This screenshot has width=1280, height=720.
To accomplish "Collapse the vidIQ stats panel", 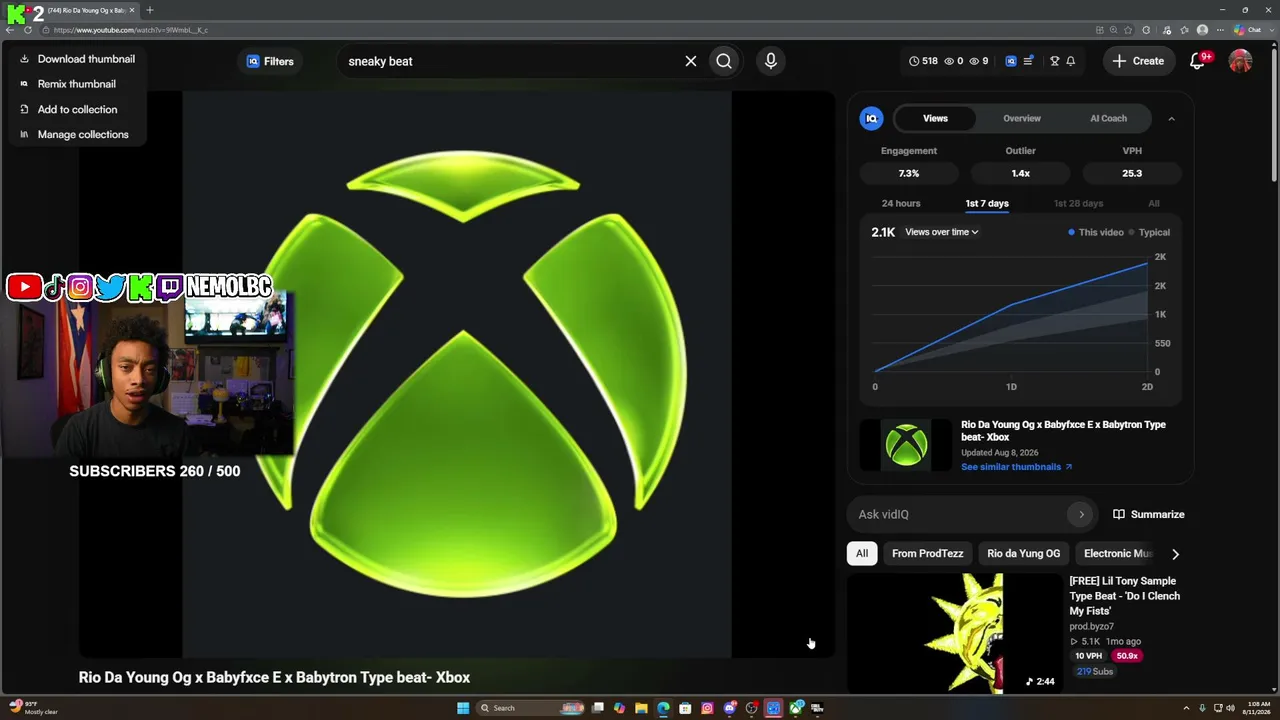I will 1171,118.
